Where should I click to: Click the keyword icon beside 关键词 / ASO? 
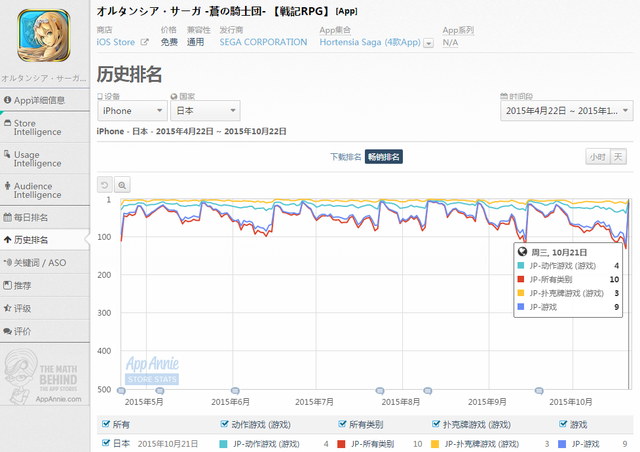(7, 263)
